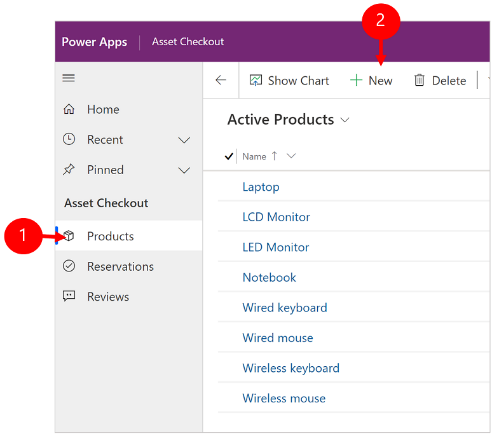
Task: Toggle the select-all checkmark in header
Action: pos(229,156)
